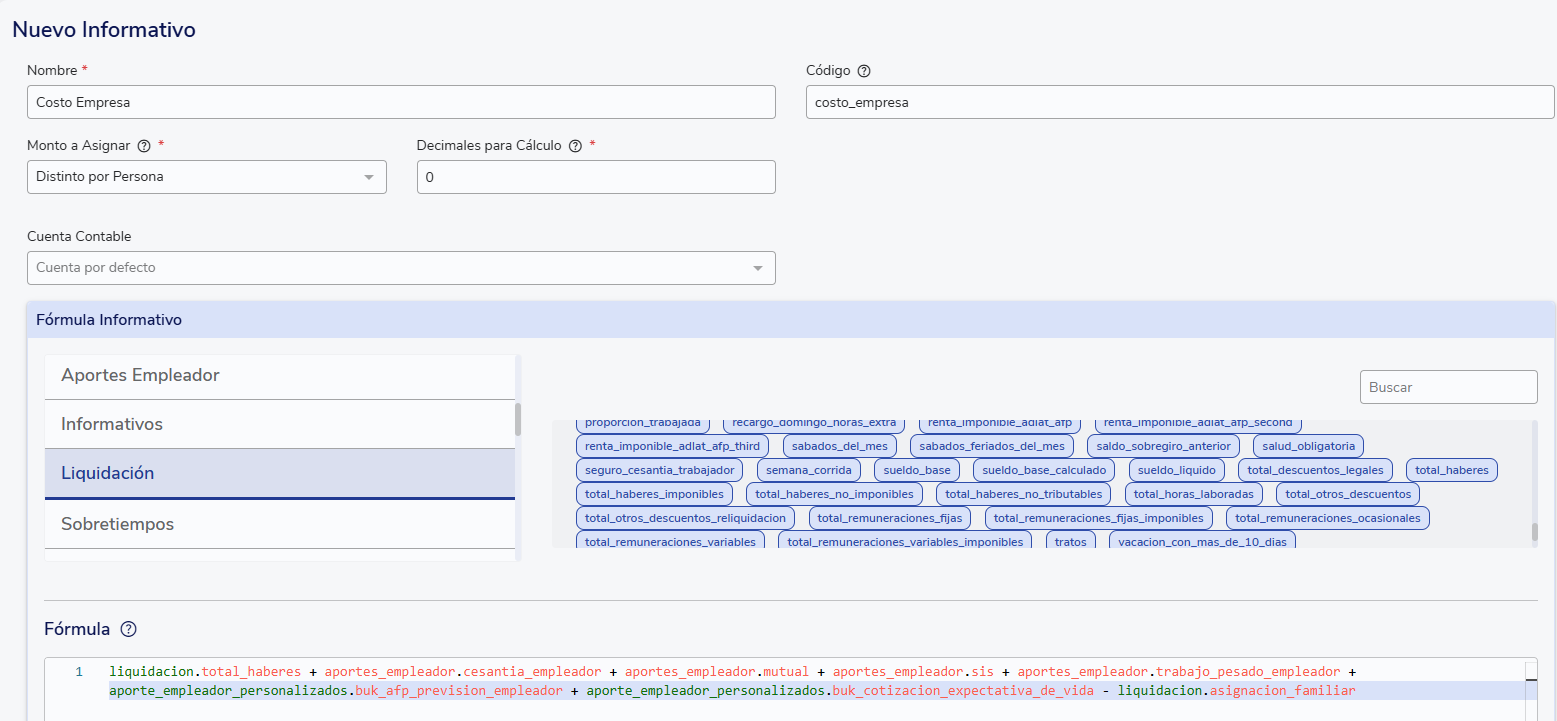This screenshot has height=721, width=1557.
Task: Insert the tratos variable
Action: tap(1070, 542)
